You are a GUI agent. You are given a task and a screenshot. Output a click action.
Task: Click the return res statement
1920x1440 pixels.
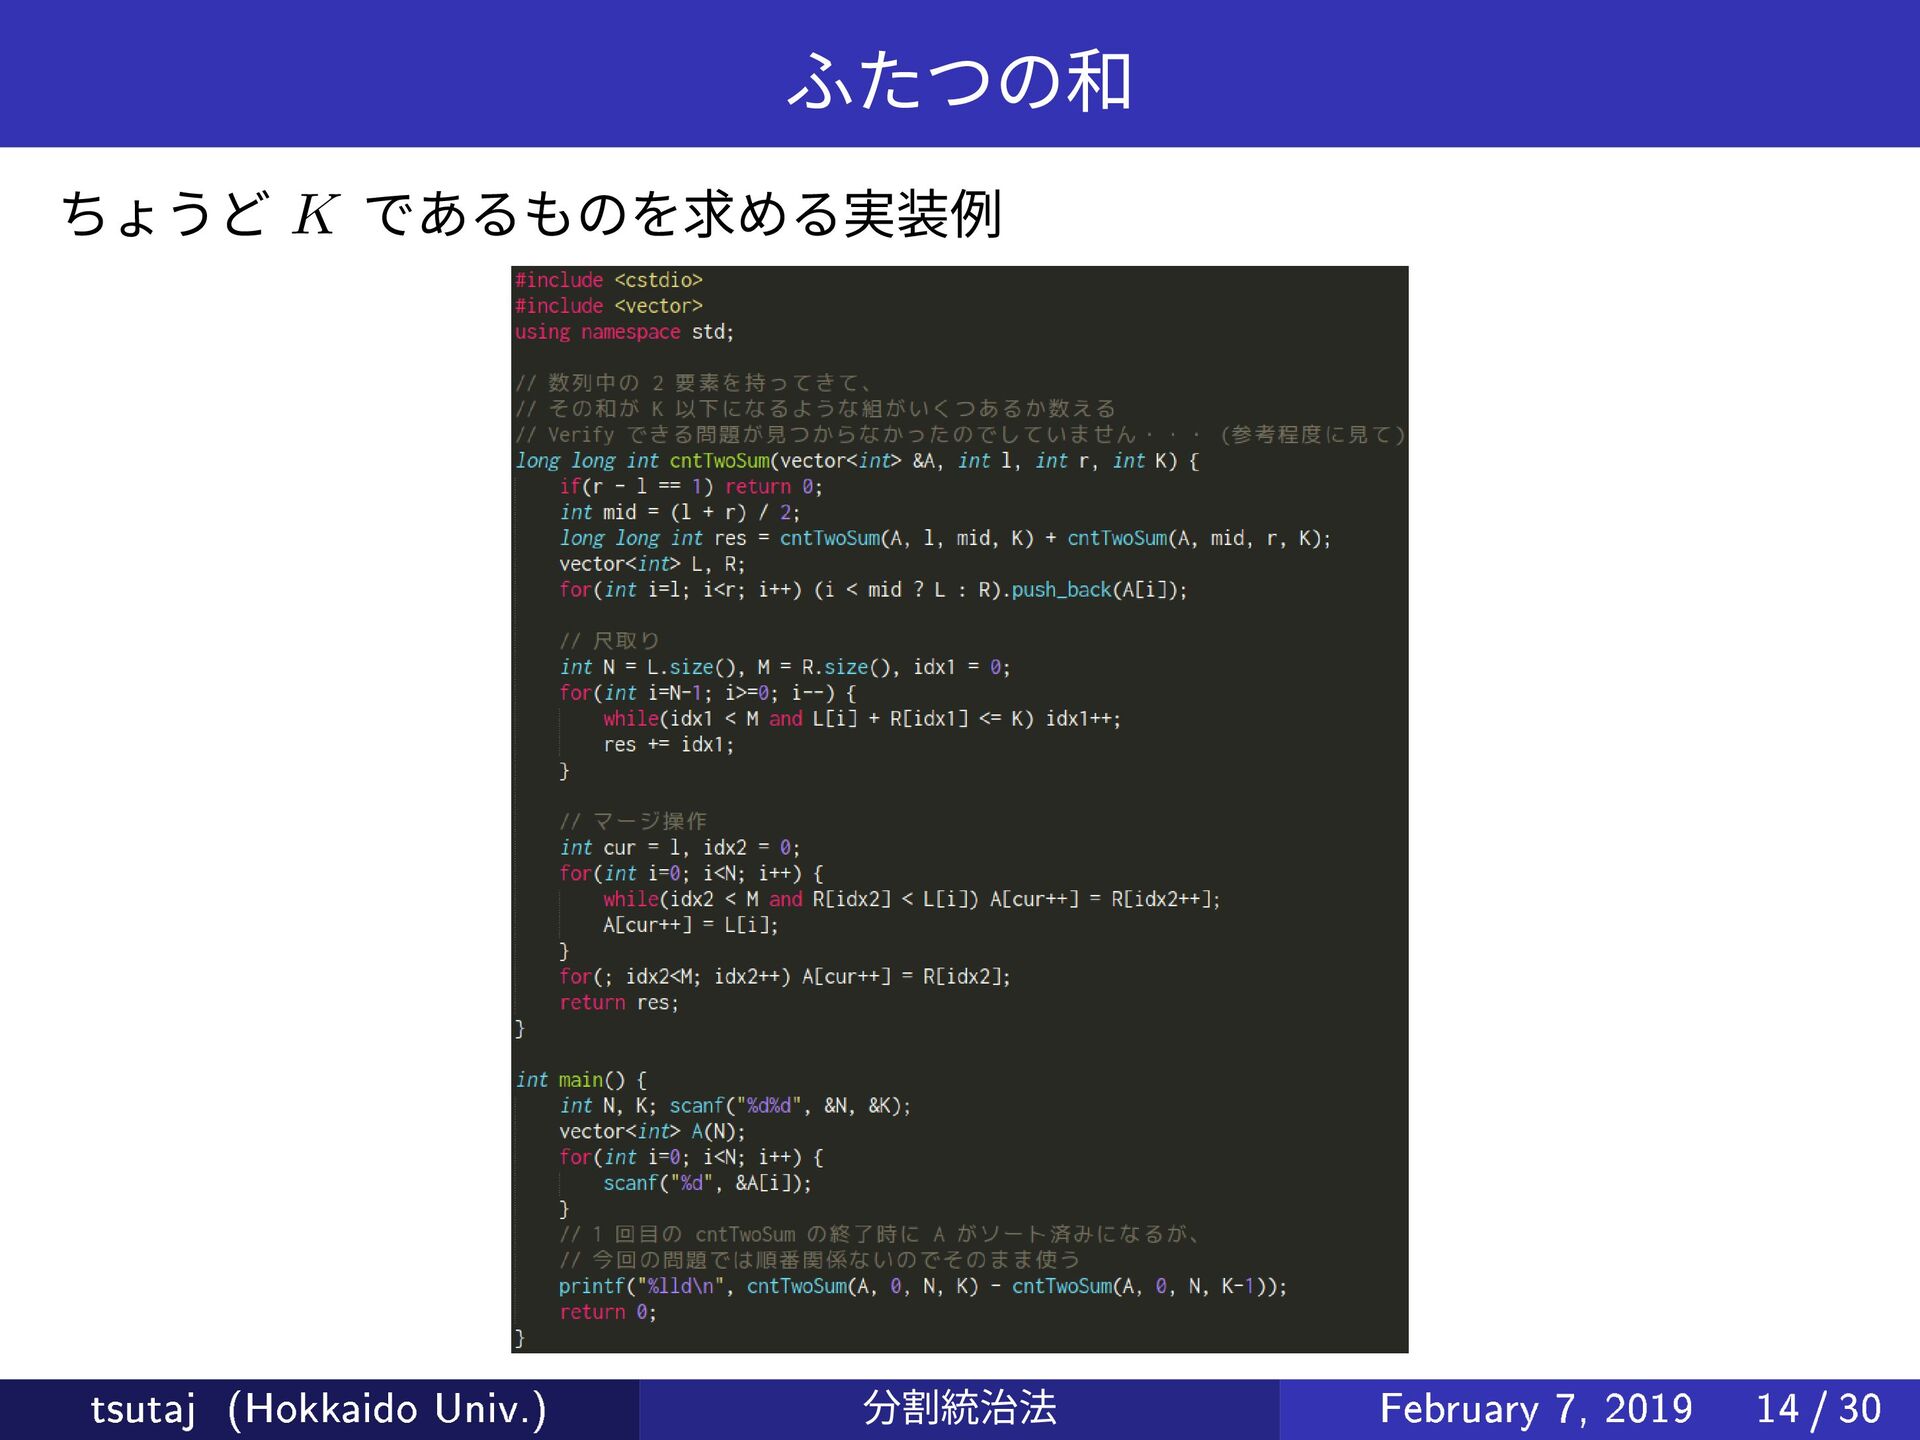click(619, 1003)
